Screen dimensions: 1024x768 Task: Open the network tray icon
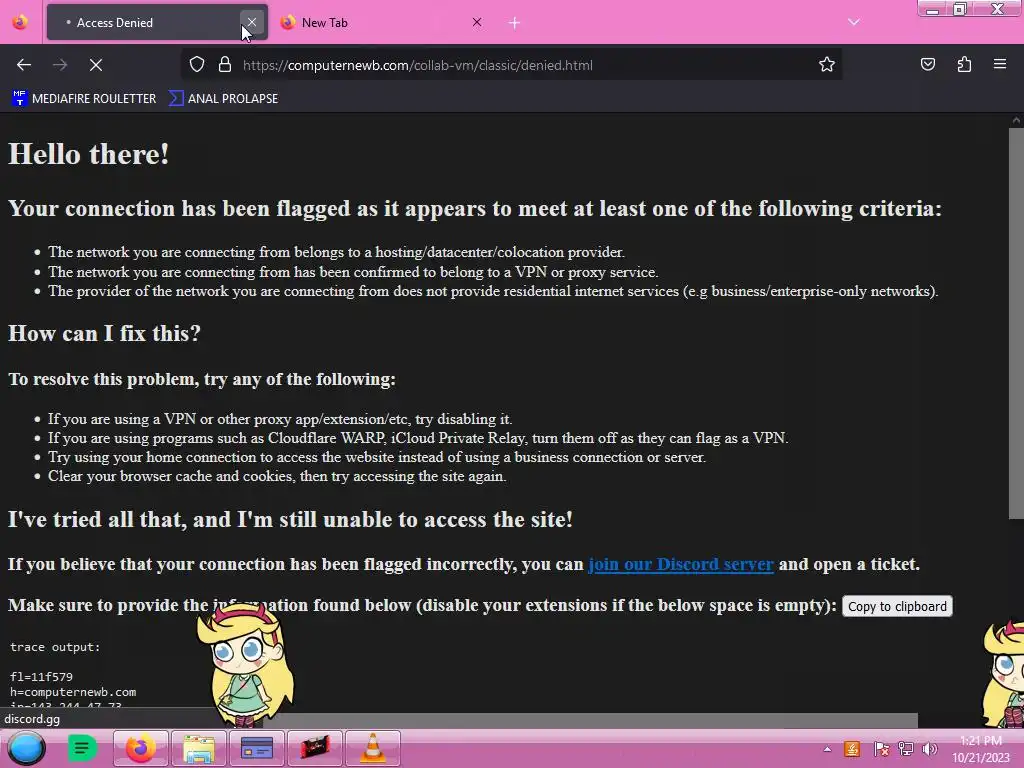click(x=906, y=749)
